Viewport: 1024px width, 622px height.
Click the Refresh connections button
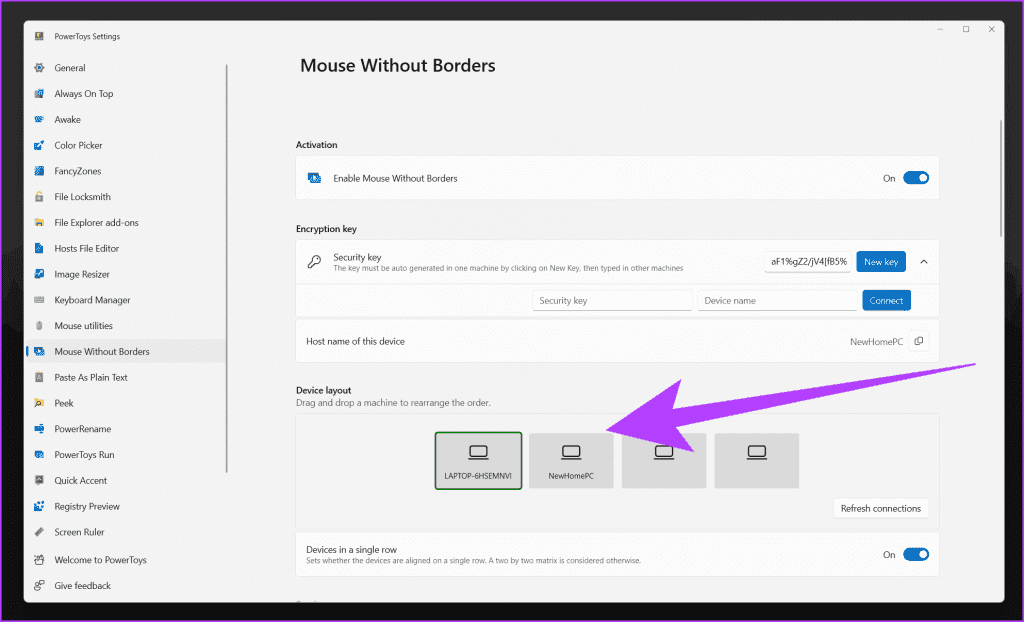880,508
